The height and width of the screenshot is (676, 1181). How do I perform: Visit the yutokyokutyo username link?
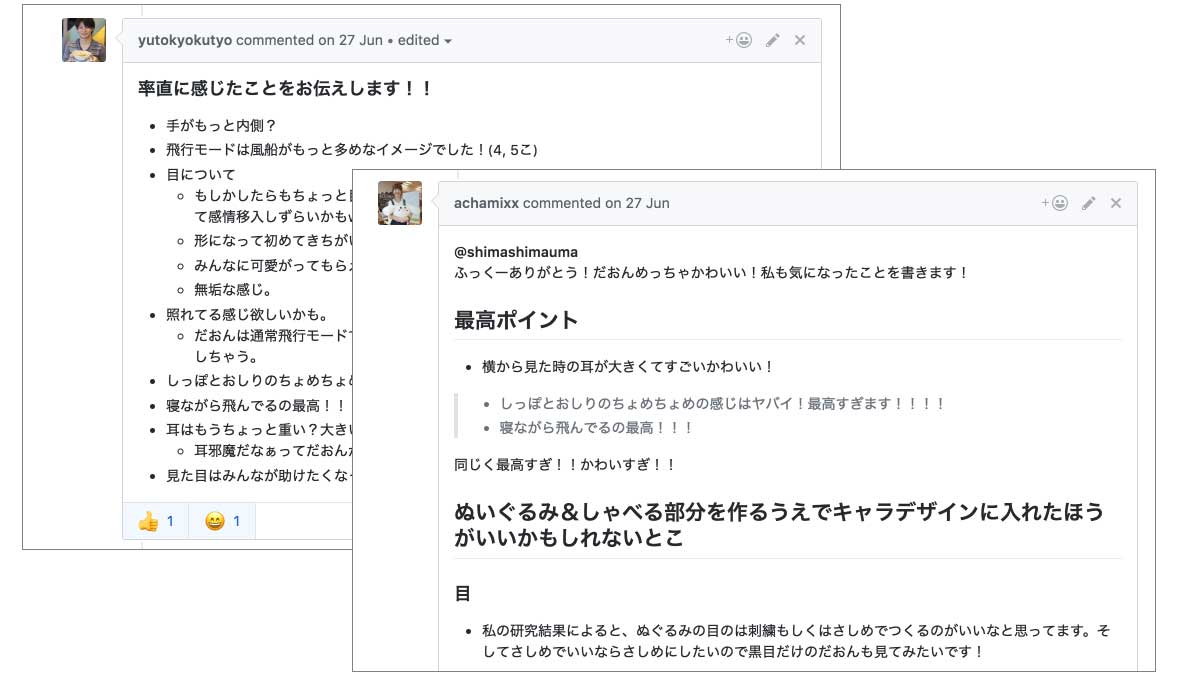pyautogui.click(x=185, y=41)
